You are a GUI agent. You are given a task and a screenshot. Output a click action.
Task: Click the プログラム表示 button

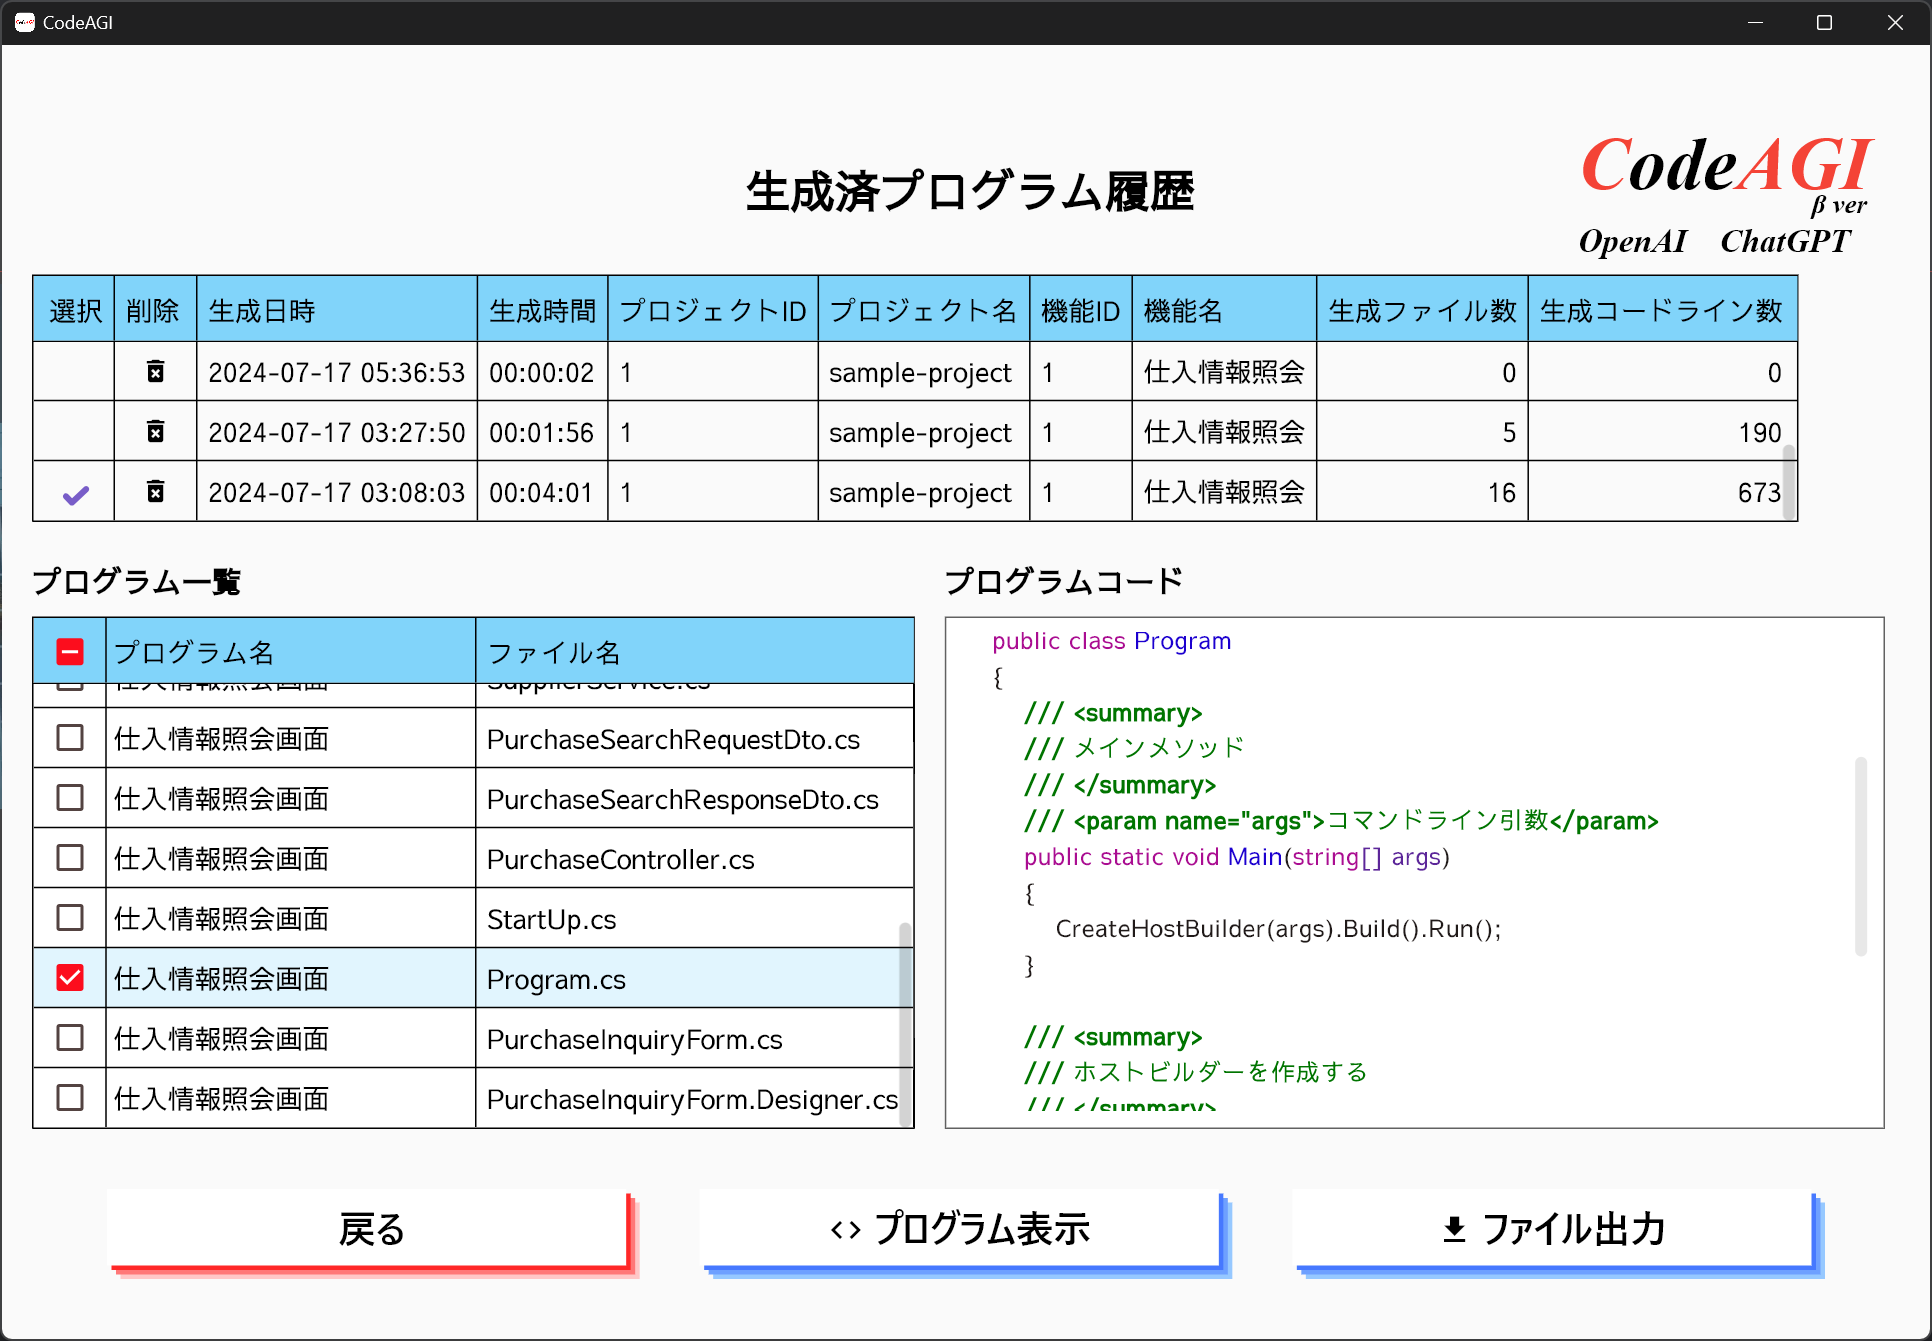tap(961, 1230)
